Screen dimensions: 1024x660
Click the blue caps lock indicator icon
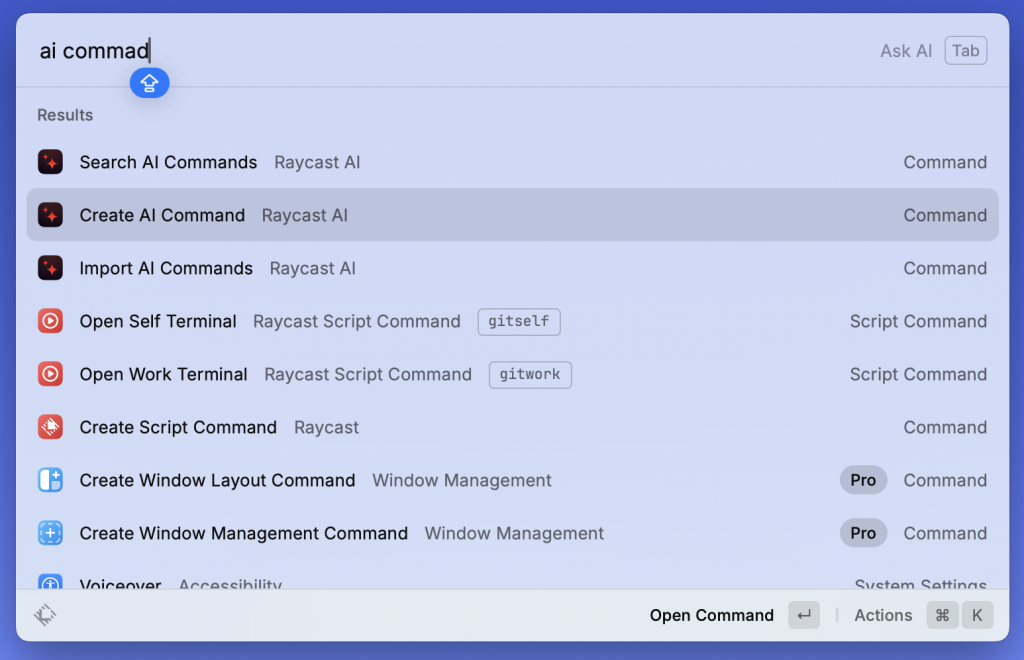point(150,83)
